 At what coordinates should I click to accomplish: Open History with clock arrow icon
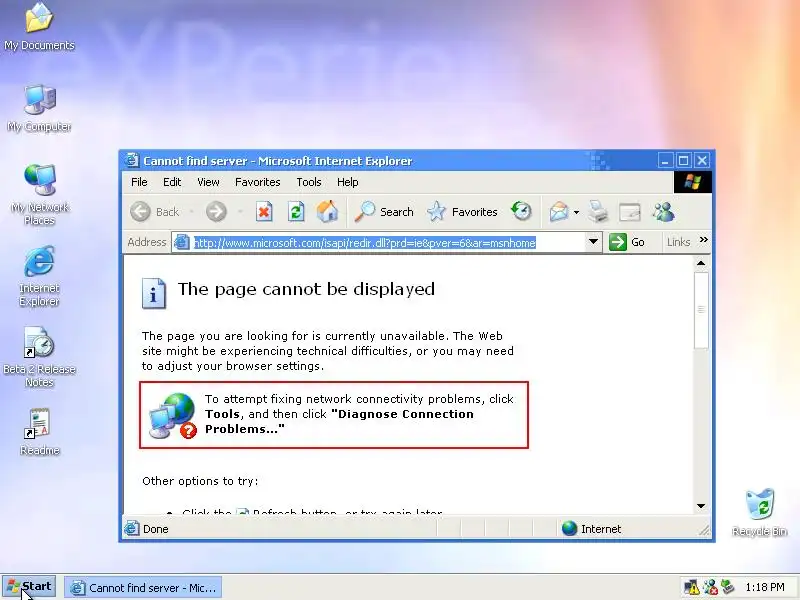pos(521,211)
